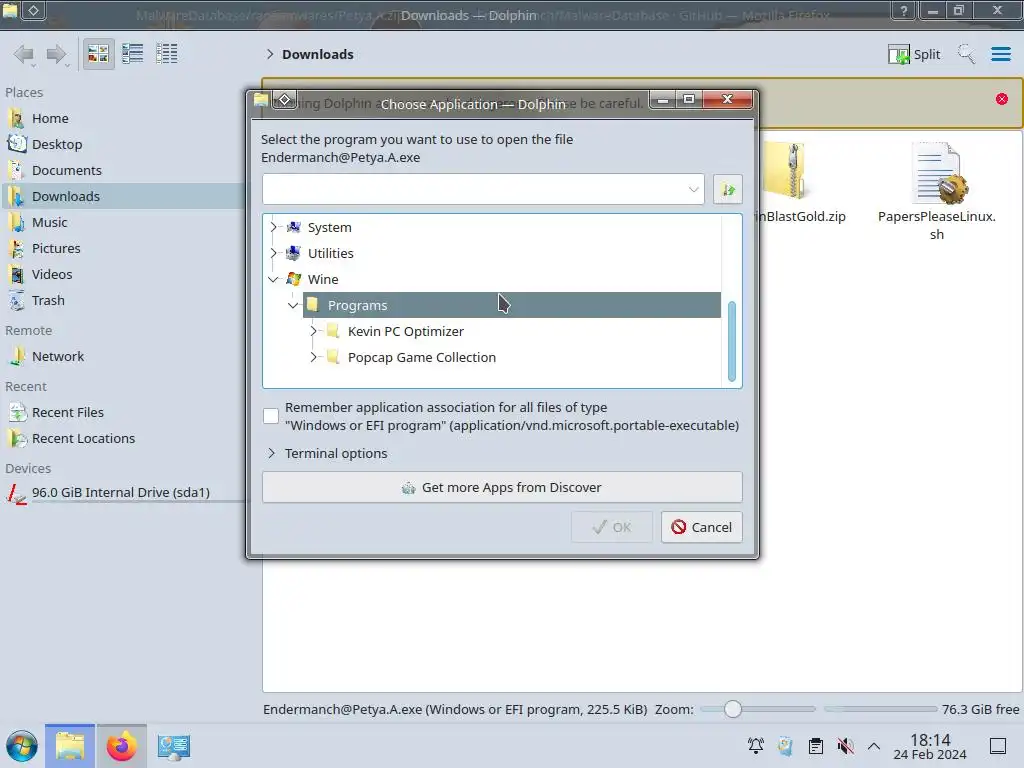Image resolution: width=1024 pixels, height=768 pixels.
Task: Adjust the Zoom slider handle
Action: pyautogui.click(x=733, y=709)
